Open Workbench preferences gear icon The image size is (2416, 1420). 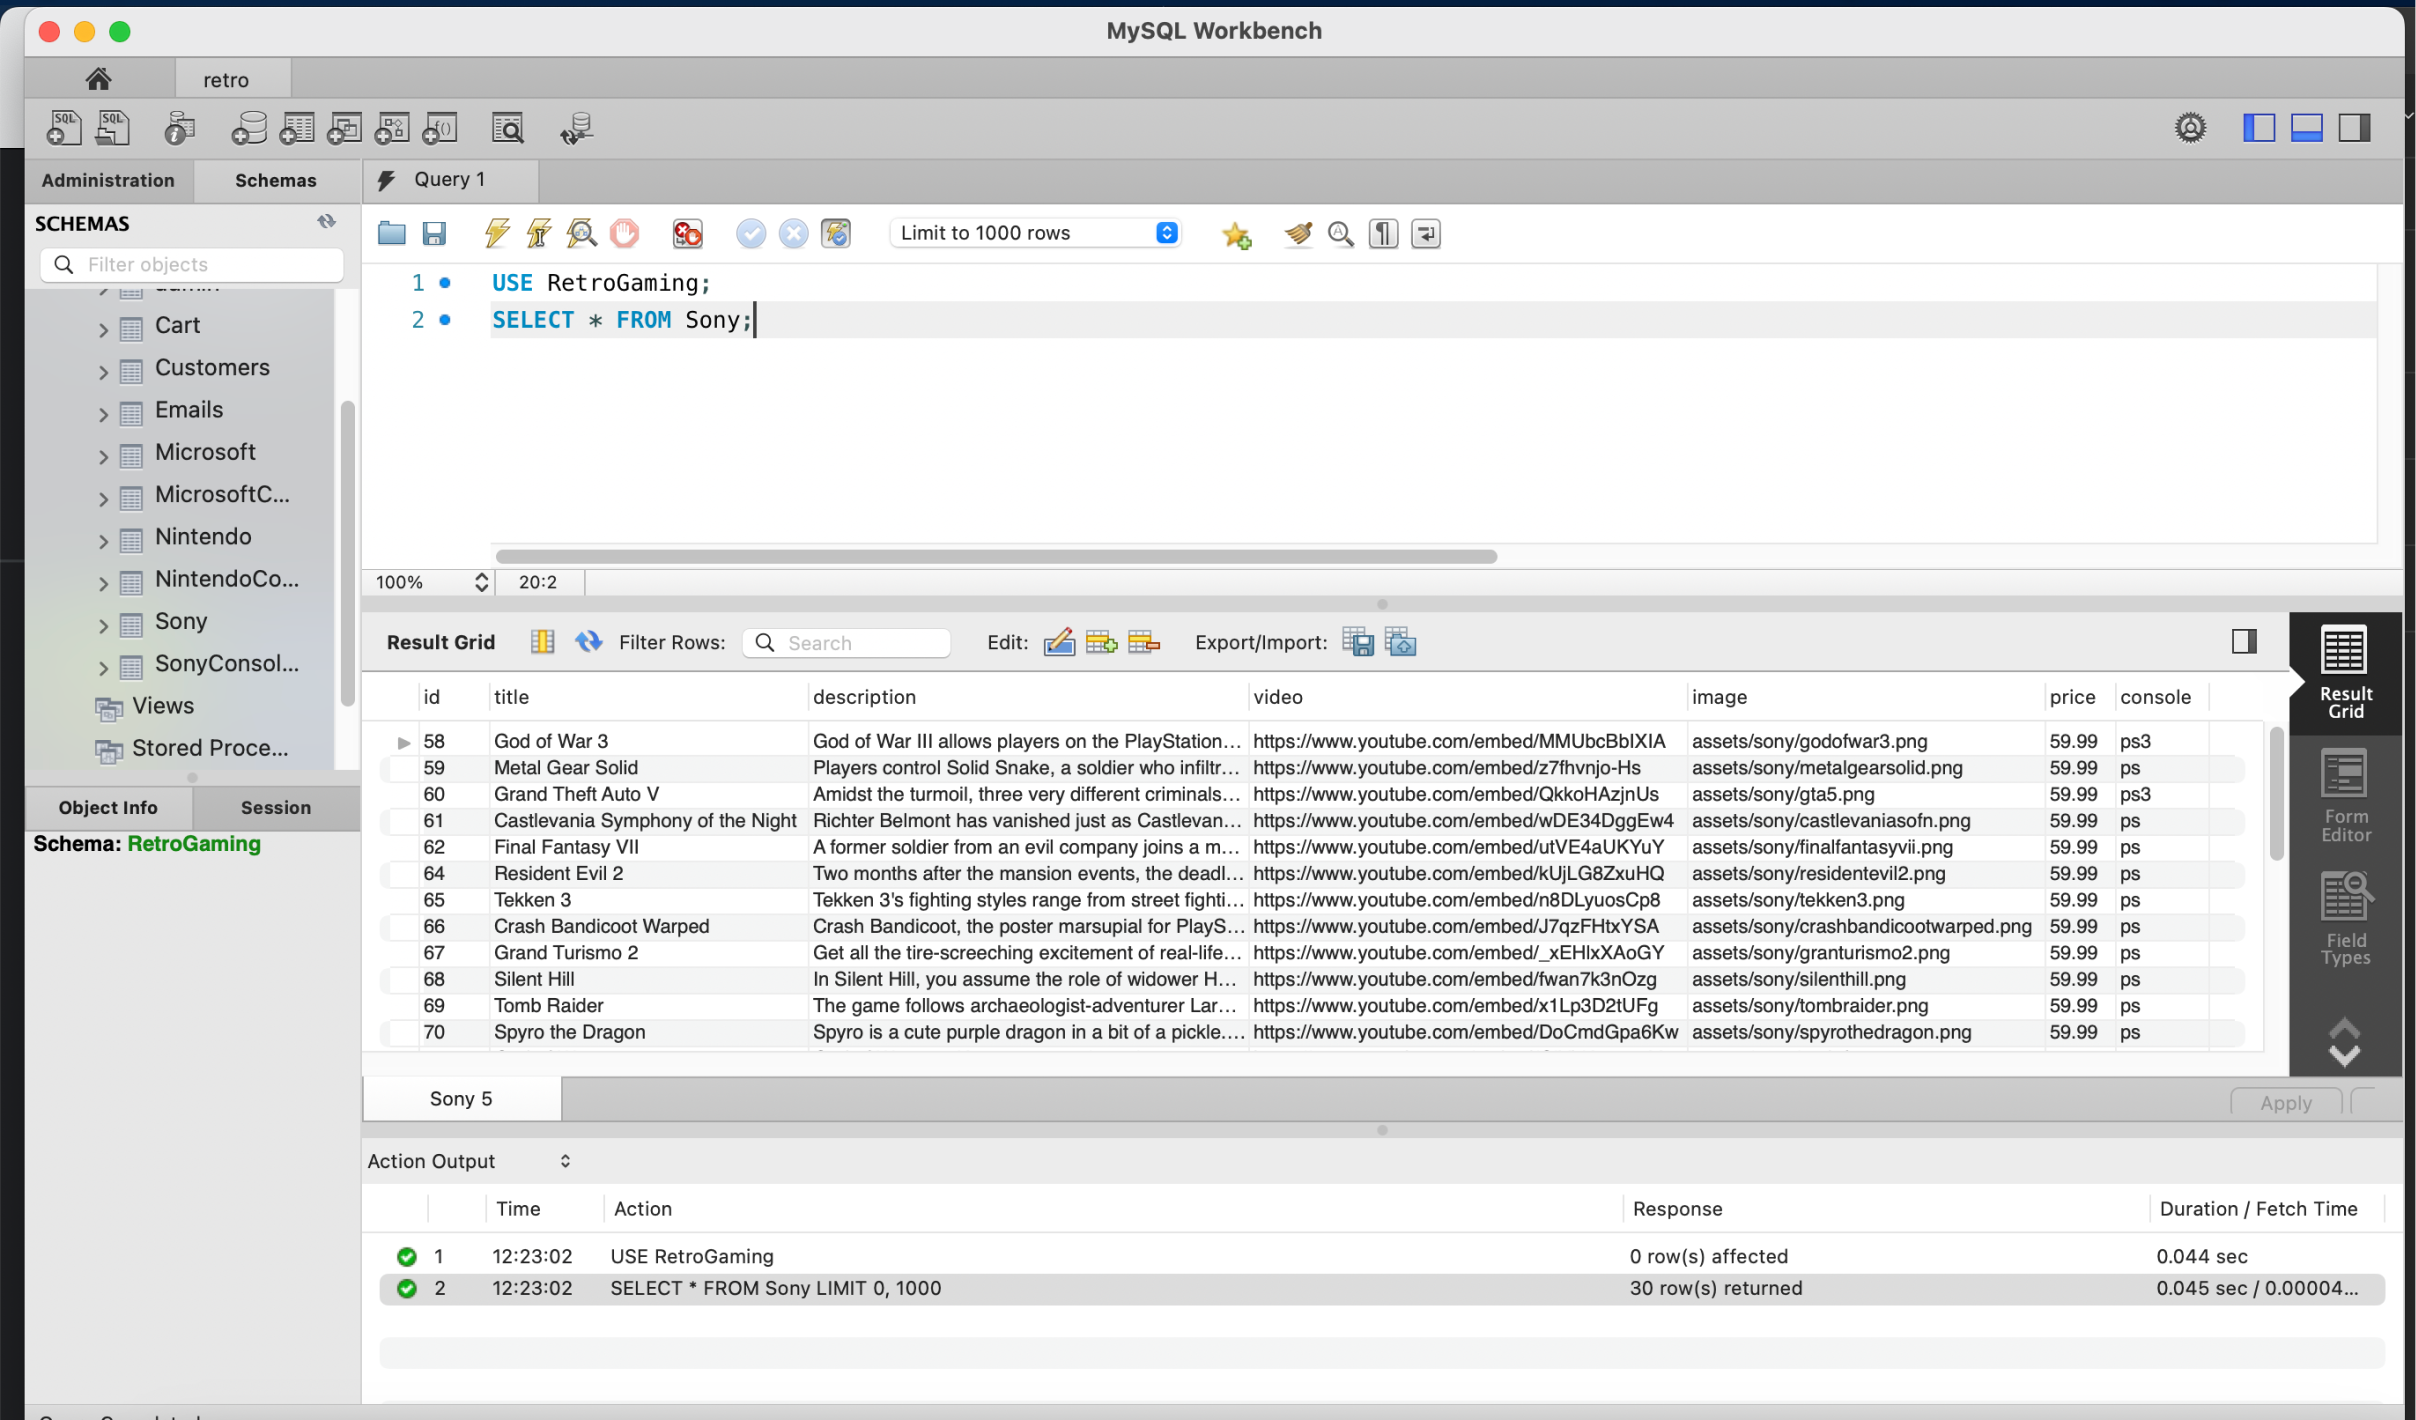tap(2190, 128)
